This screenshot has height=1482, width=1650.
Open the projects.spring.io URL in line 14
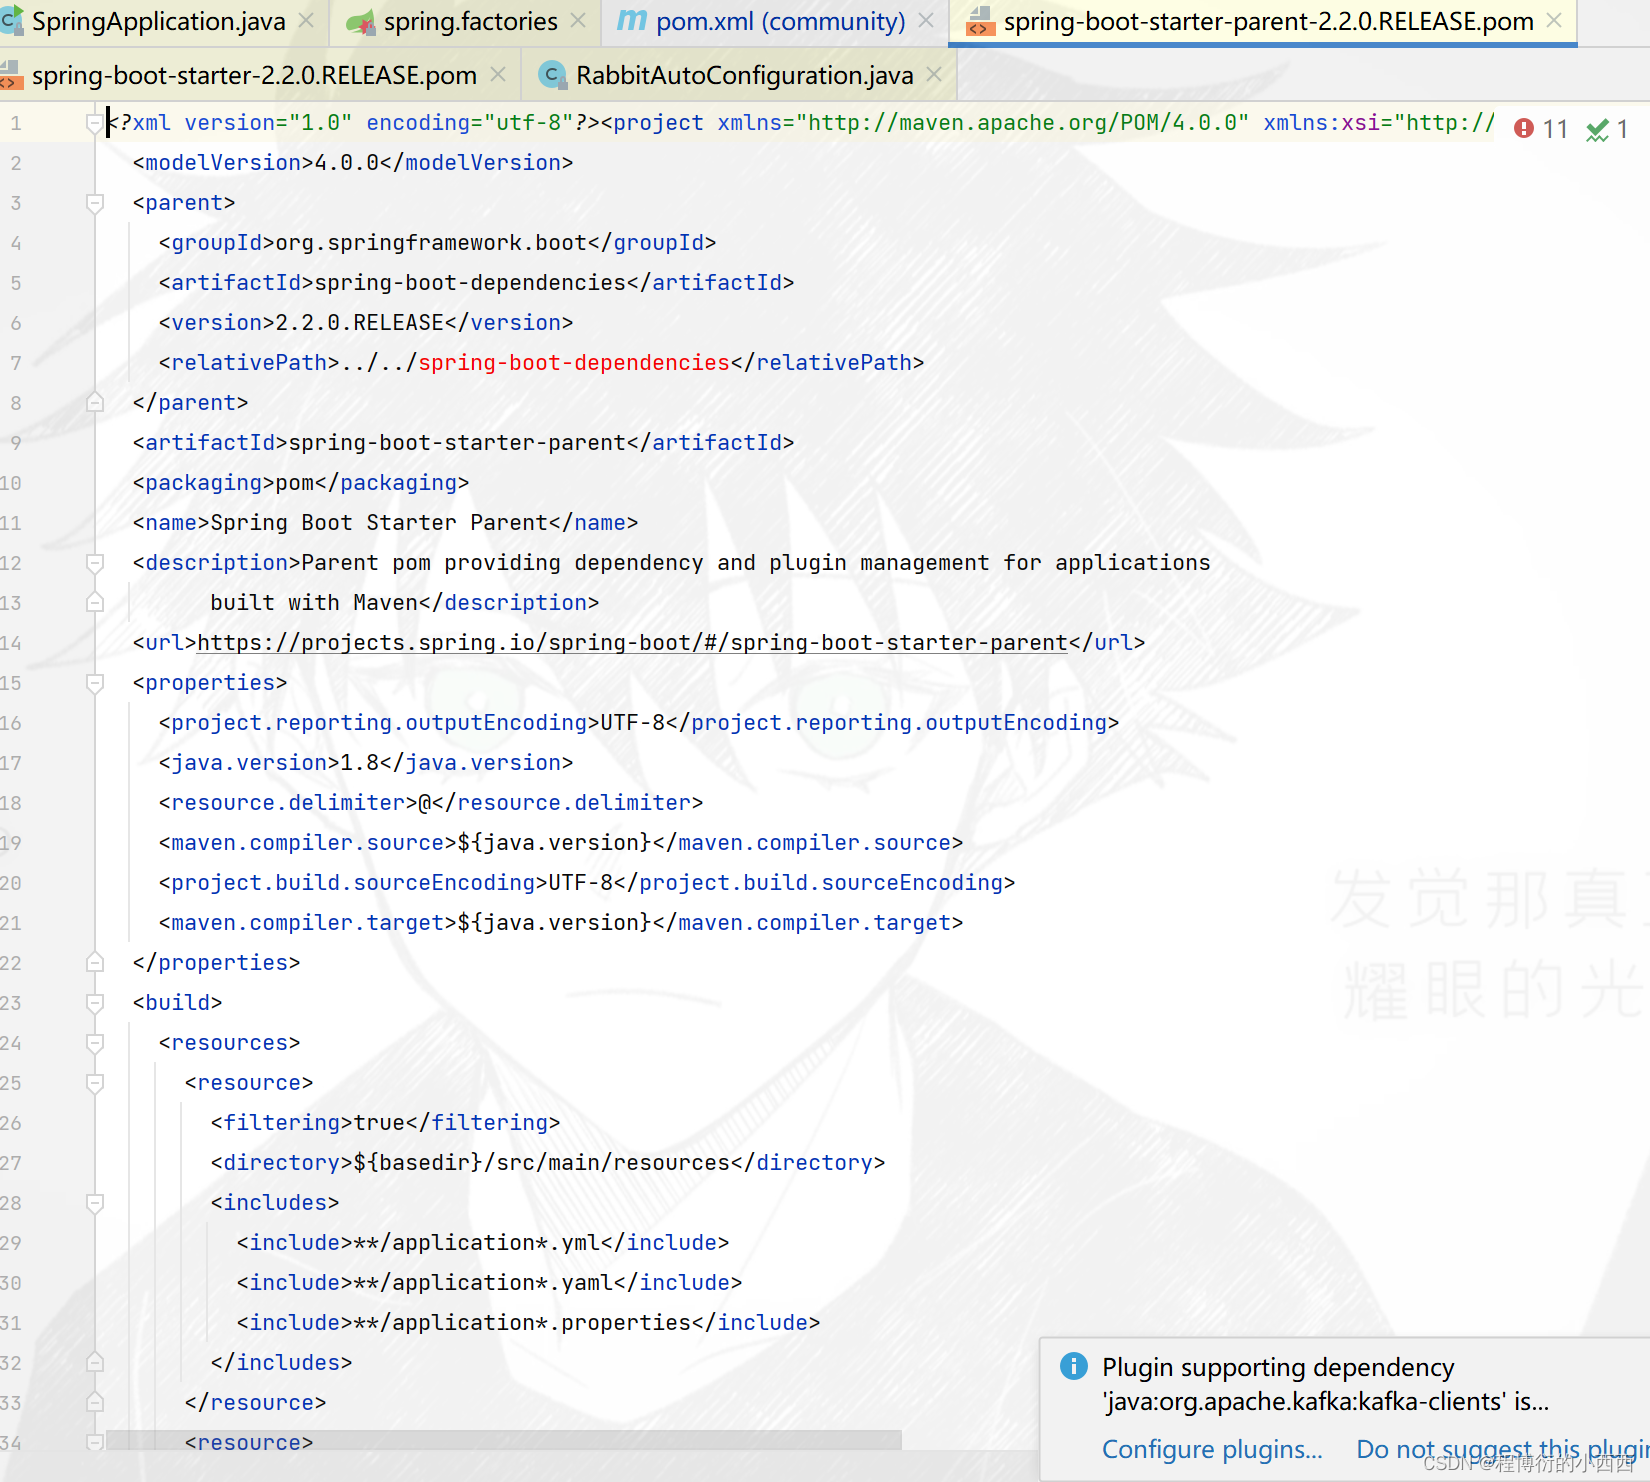pyautogui.click(x=632, y=643)
